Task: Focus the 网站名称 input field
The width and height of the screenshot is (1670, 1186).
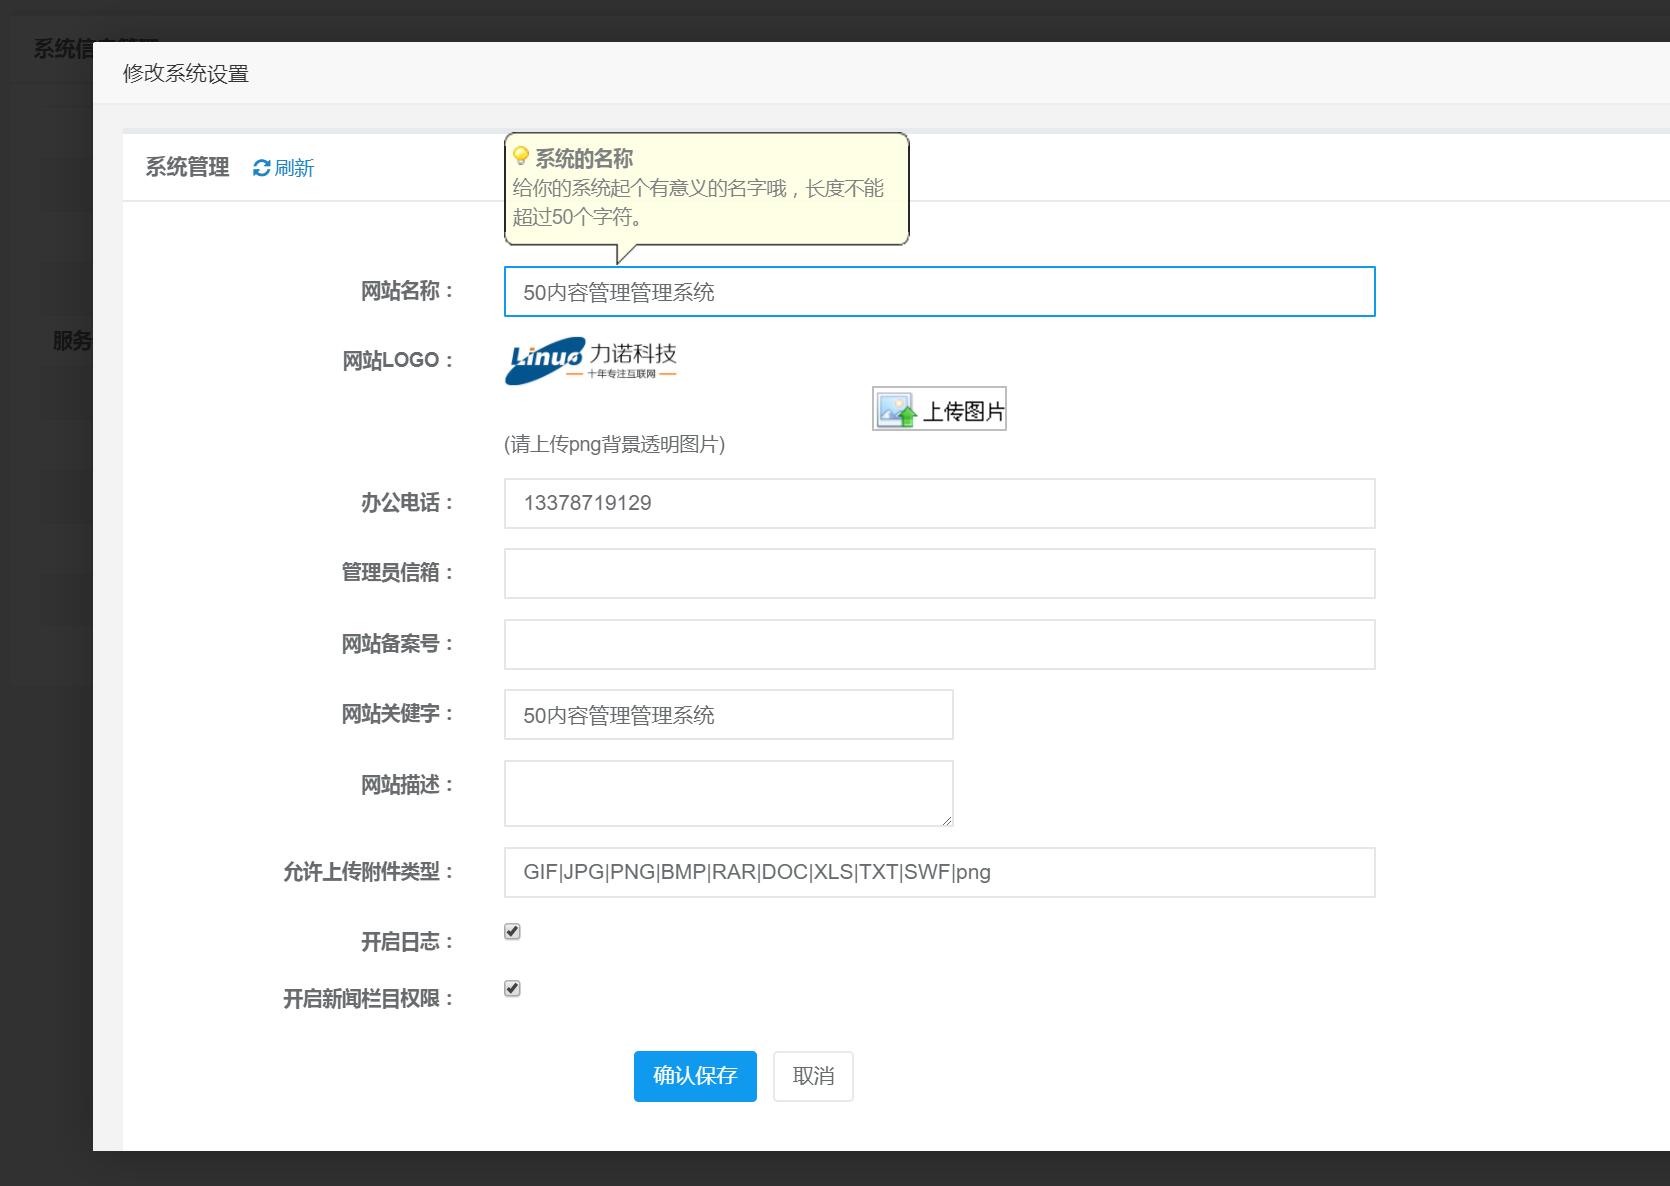Action: coord(940,292)
